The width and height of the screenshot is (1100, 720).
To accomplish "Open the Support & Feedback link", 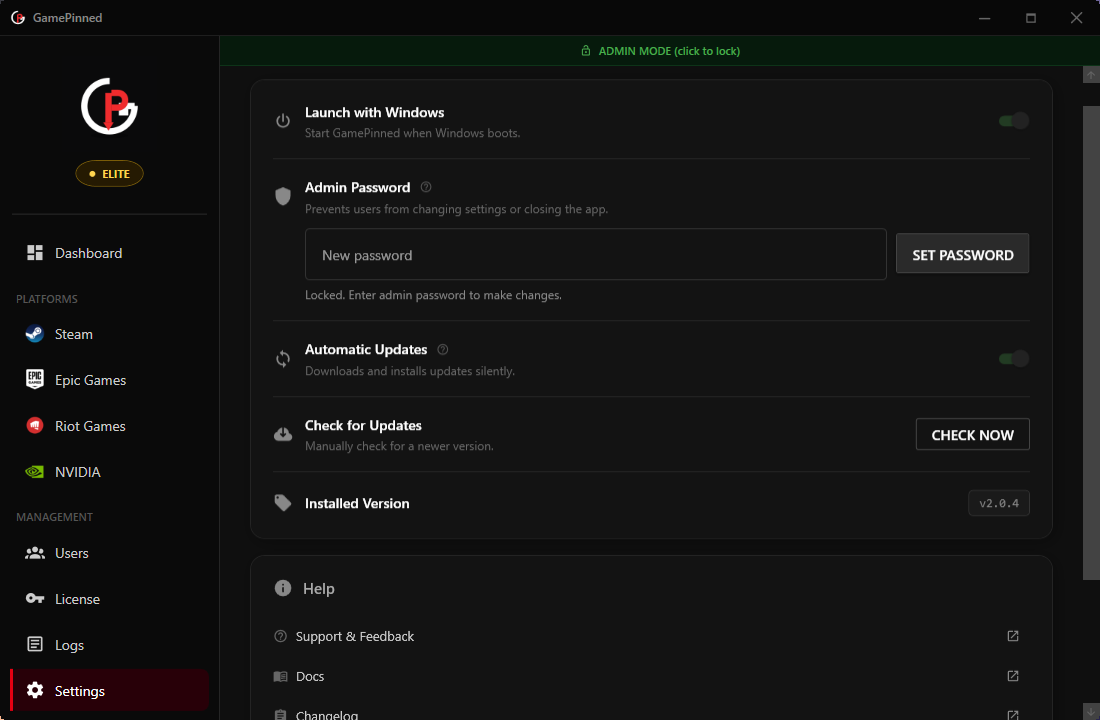I will coord(651,636).
